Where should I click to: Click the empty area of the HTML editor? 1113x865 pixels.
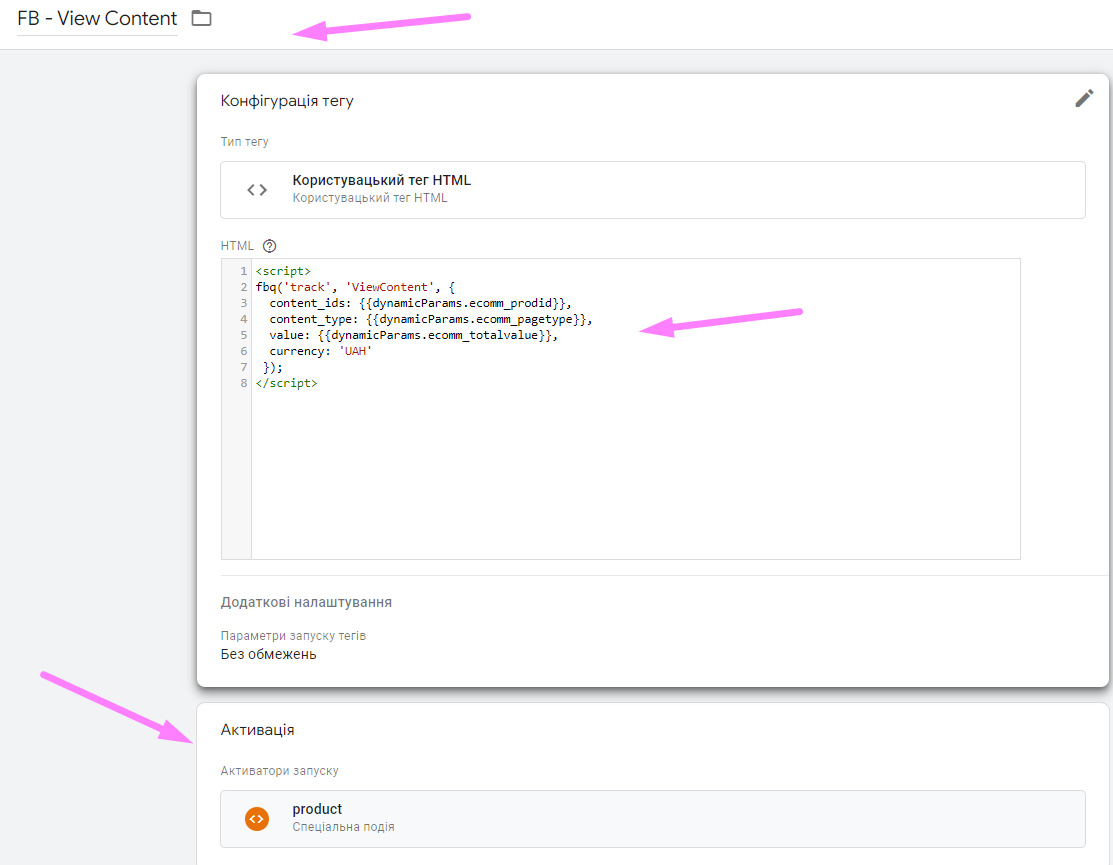click(x=634, y=470)
